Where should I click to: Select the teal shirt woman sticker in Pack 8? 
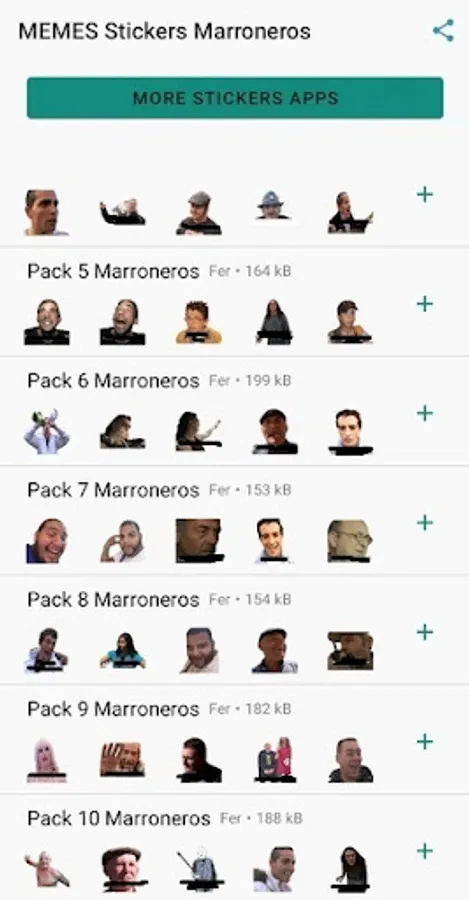click(123, 650)
